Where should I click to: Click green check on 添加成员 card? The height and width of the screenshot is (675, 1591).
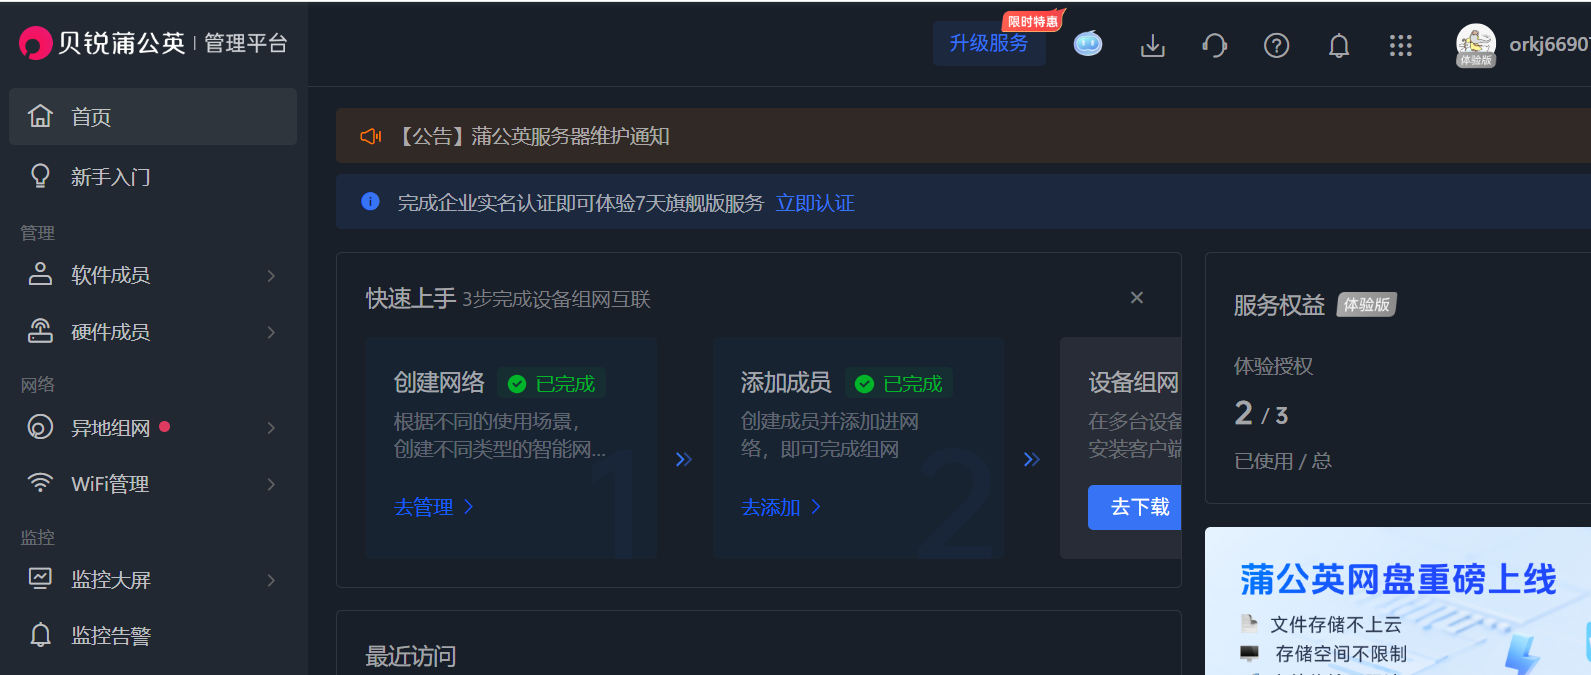(x=865, y=384)
